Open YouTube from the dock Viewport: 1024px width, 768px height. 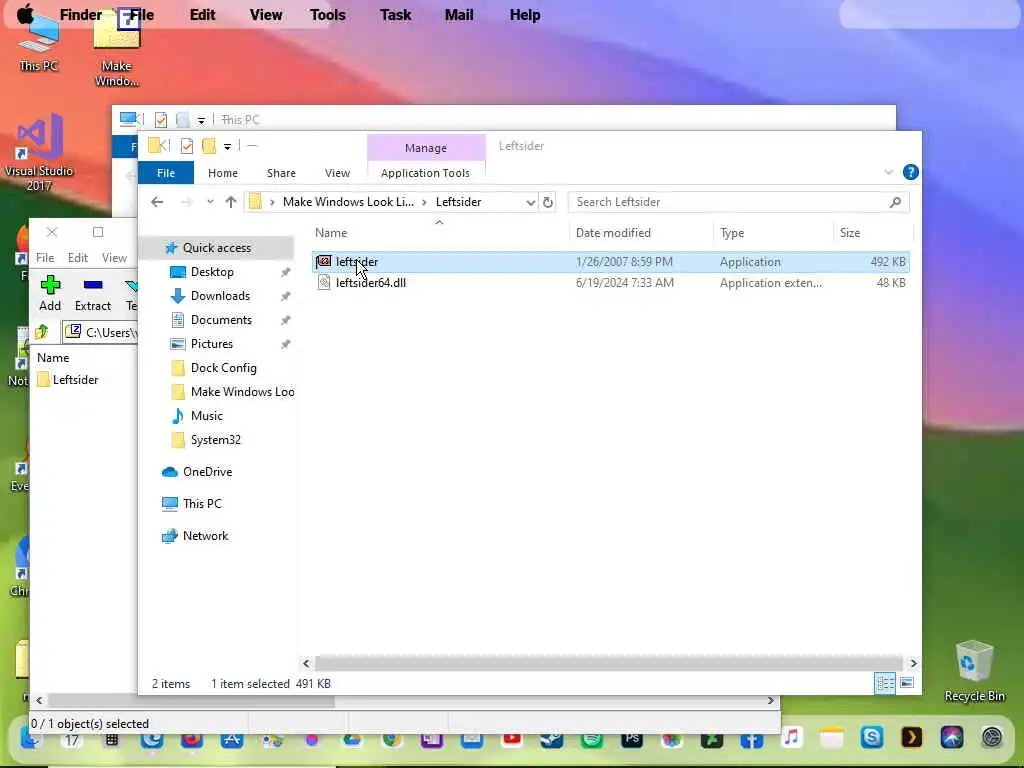[512, 739]
